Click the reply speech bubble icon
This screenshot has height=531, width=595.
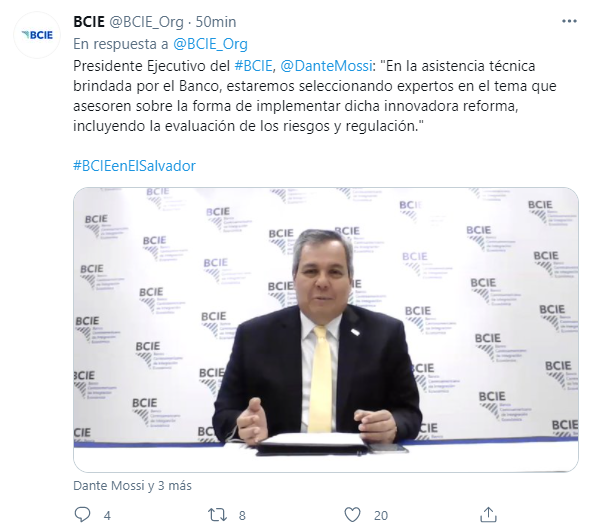82,515
